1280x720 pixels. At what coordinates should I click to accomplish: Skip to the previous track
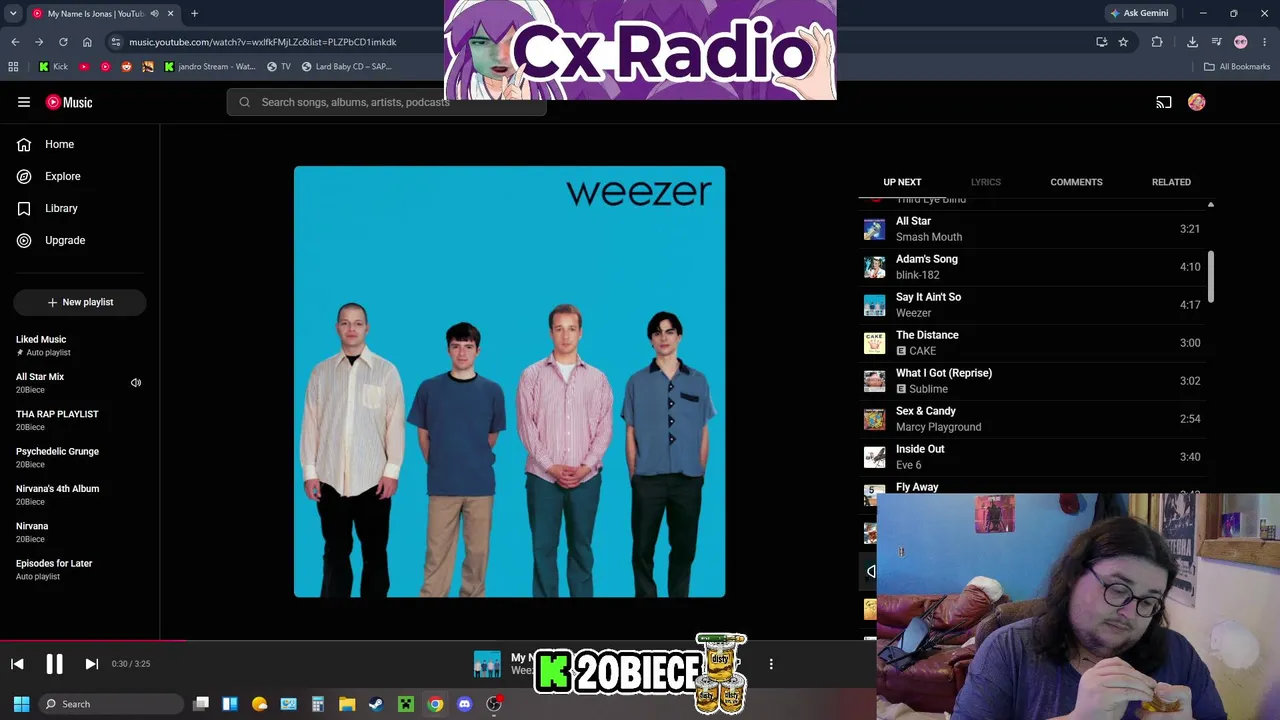click(17, 664)
